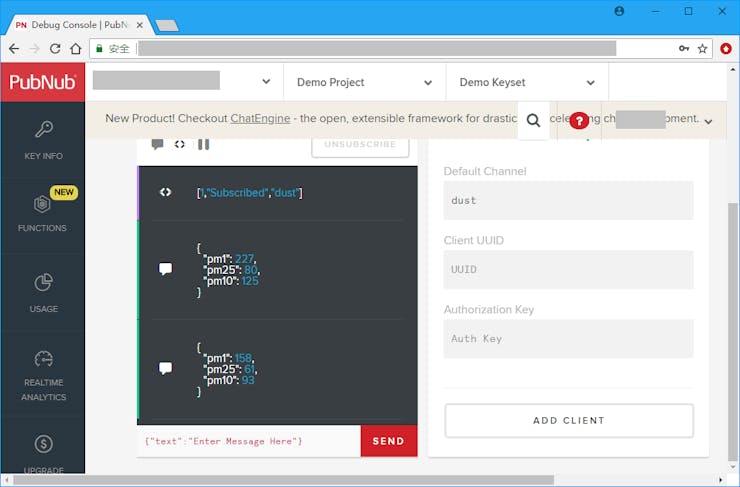Click the ADD CLIENT button
Screen dimensions: 740x487
569,420
